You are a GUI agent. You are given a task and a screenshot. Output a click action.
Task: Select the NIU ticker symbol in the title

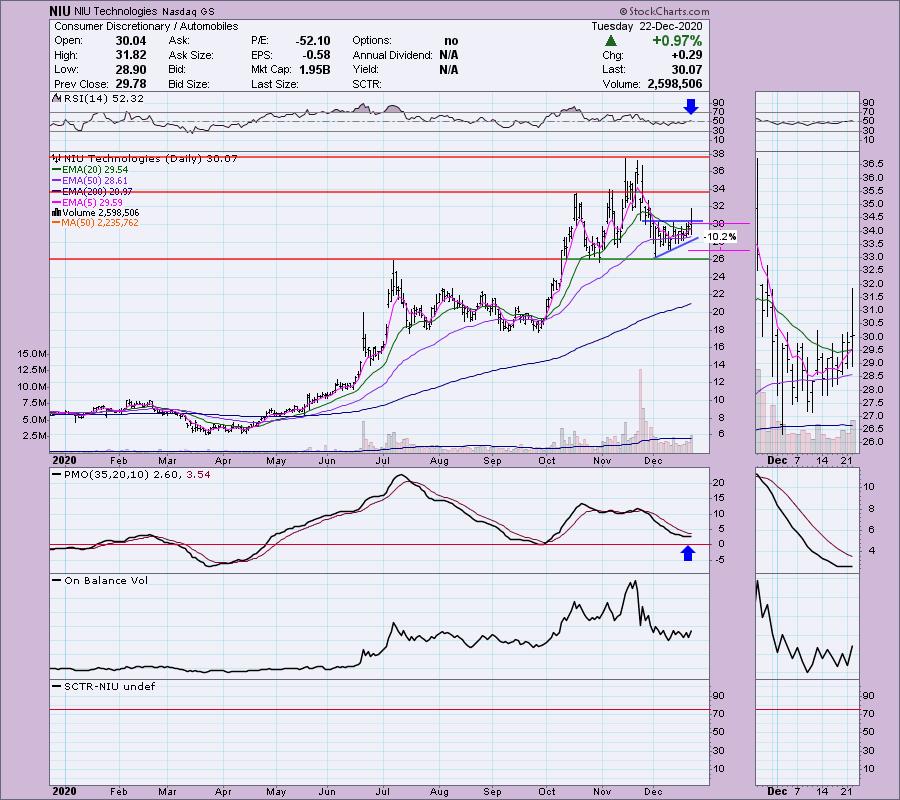pos(60,11)
